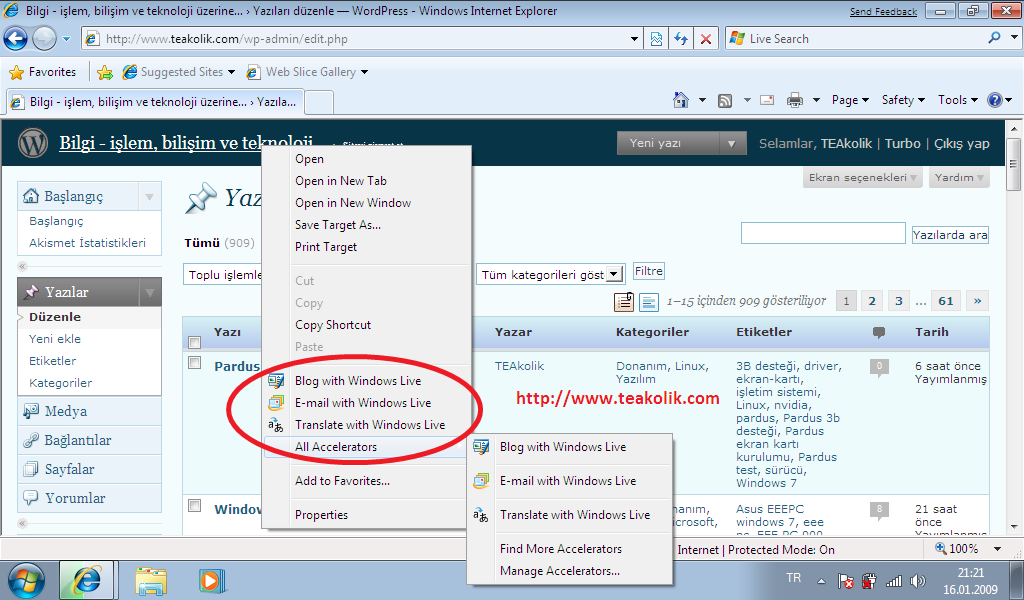This screenshot has height=600, width=1024.
Task: Click the Live Search text box
Action: tap(865, 39)
